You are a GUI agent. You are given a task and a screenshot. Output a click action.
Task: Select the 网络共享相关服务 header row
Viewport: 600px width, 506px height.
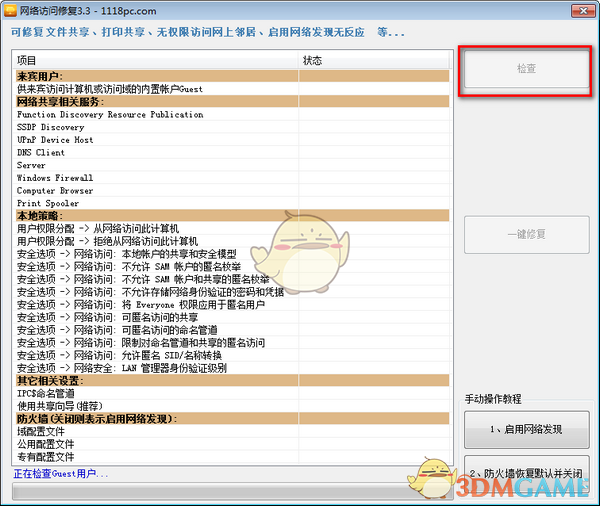233,101
